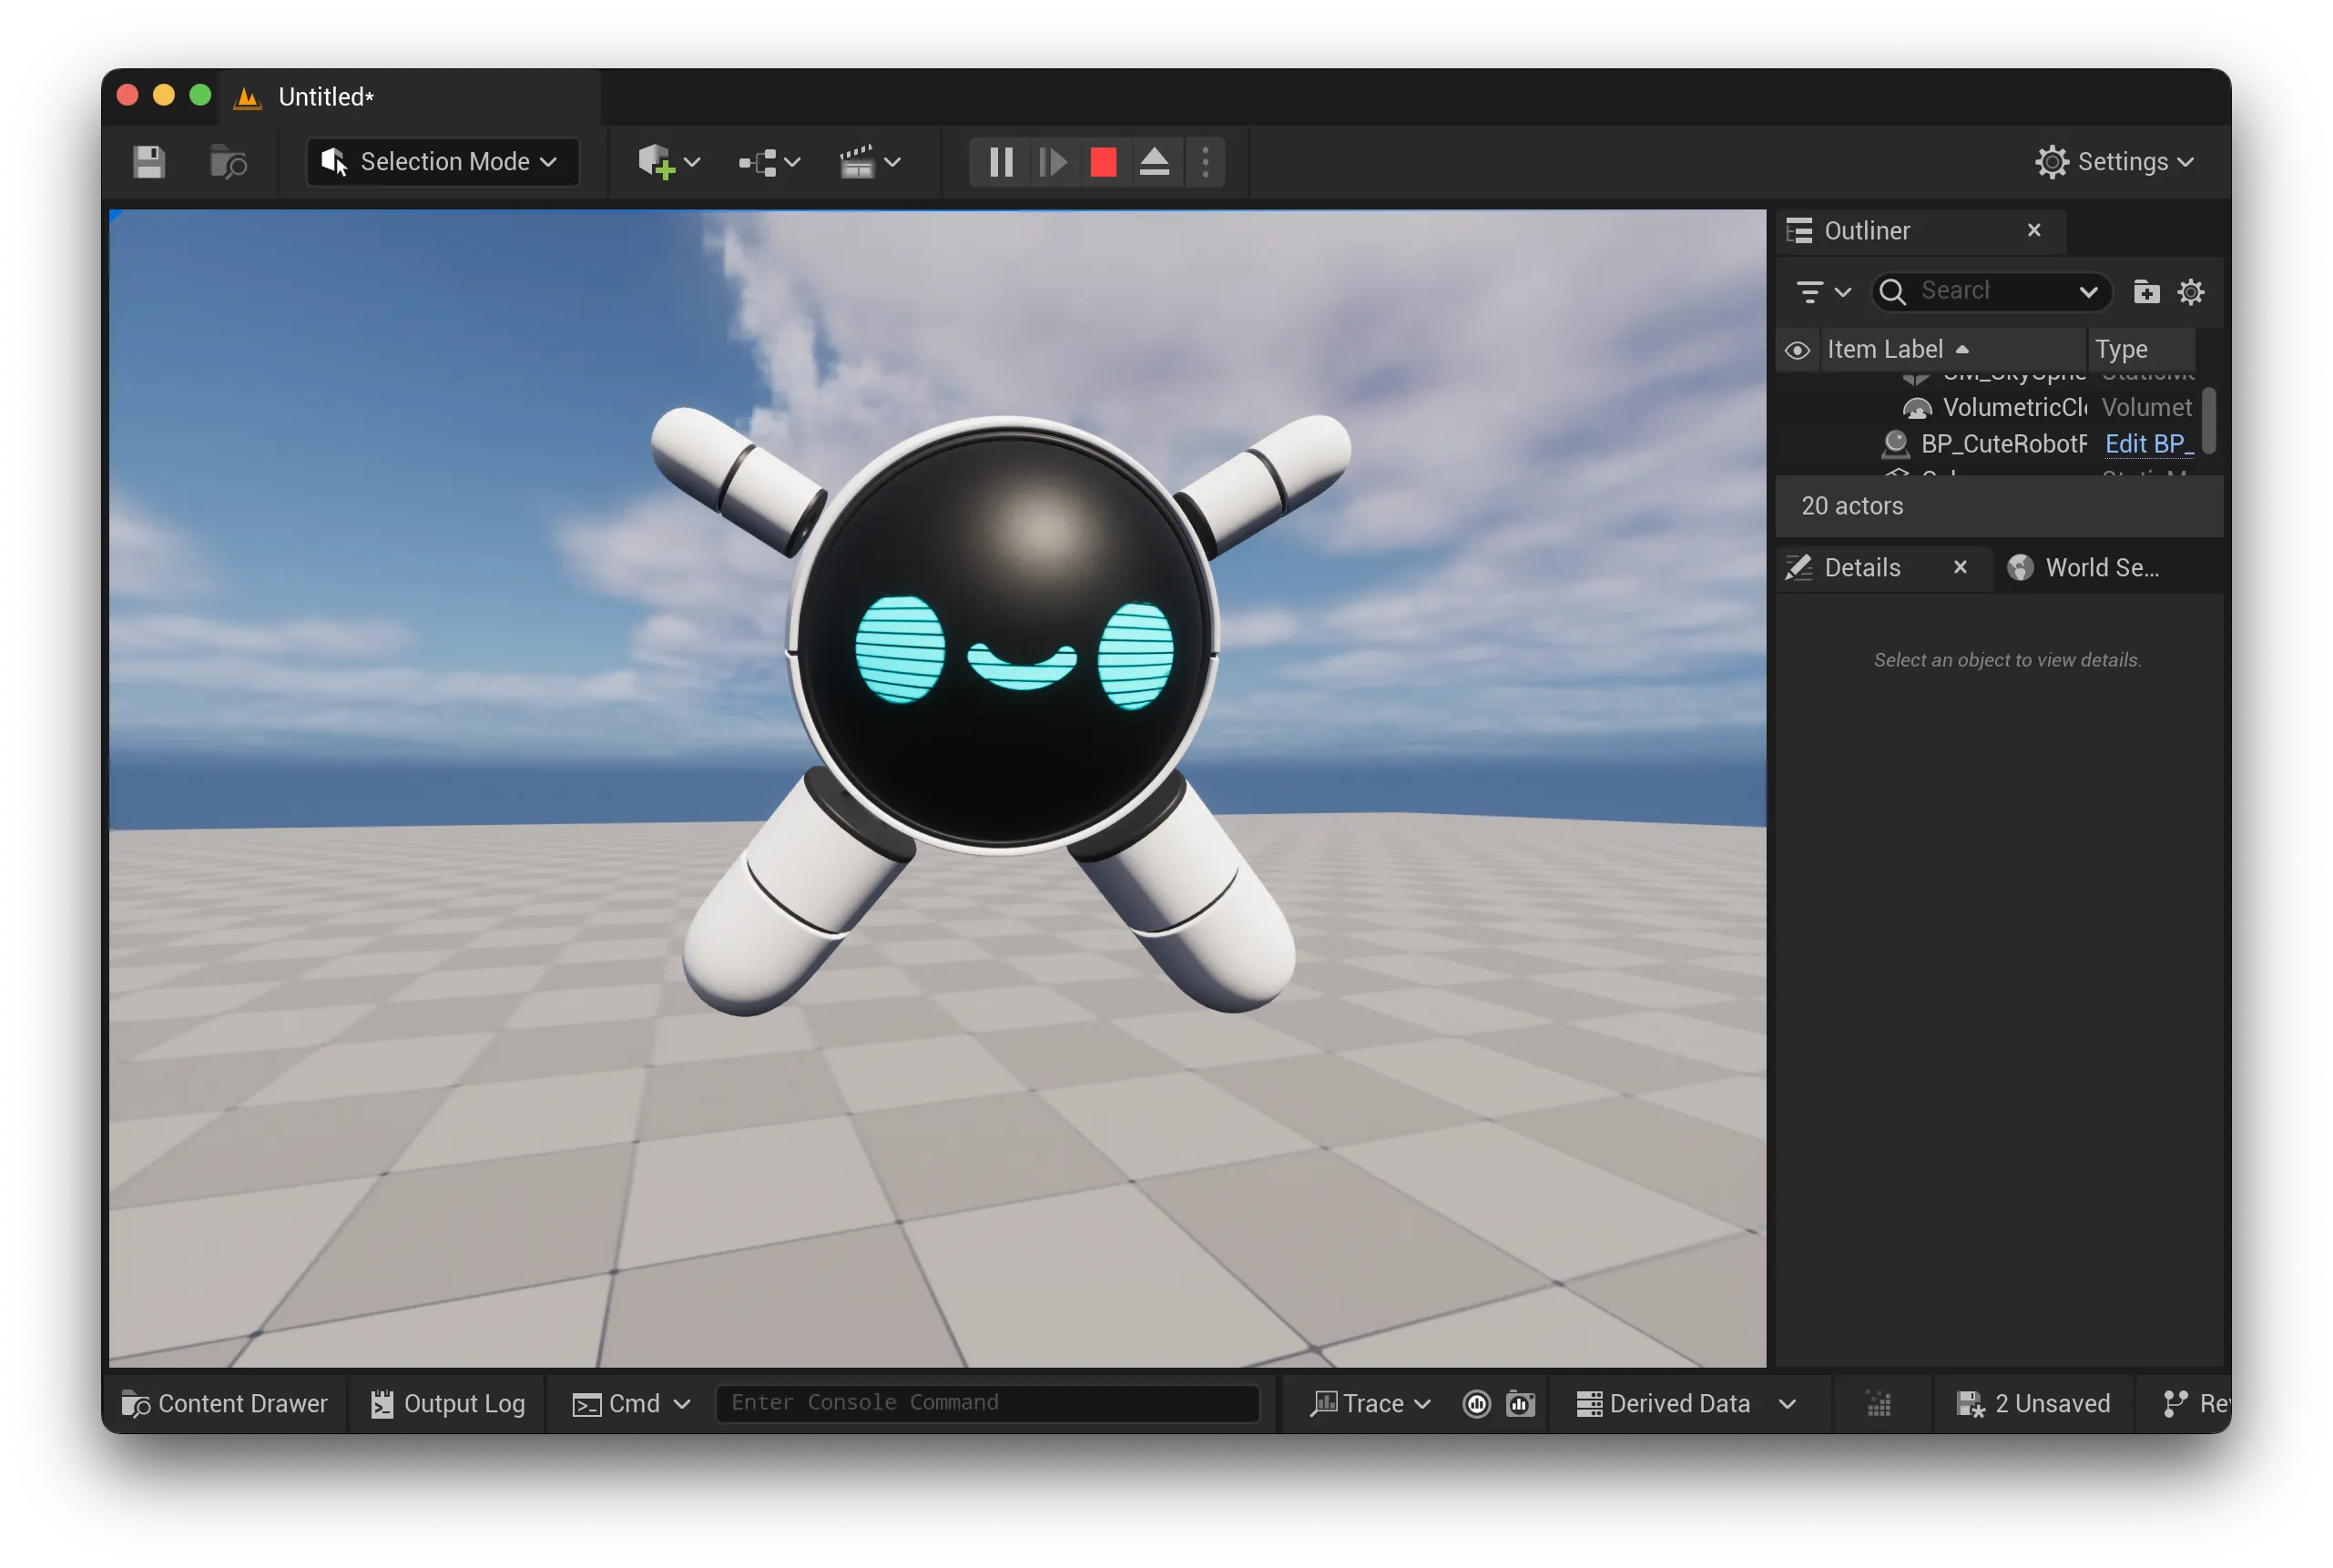The height and width of the screenshot is (1568, 2333).
Task: Pause the simulation playback
Action: [1001, 162]
